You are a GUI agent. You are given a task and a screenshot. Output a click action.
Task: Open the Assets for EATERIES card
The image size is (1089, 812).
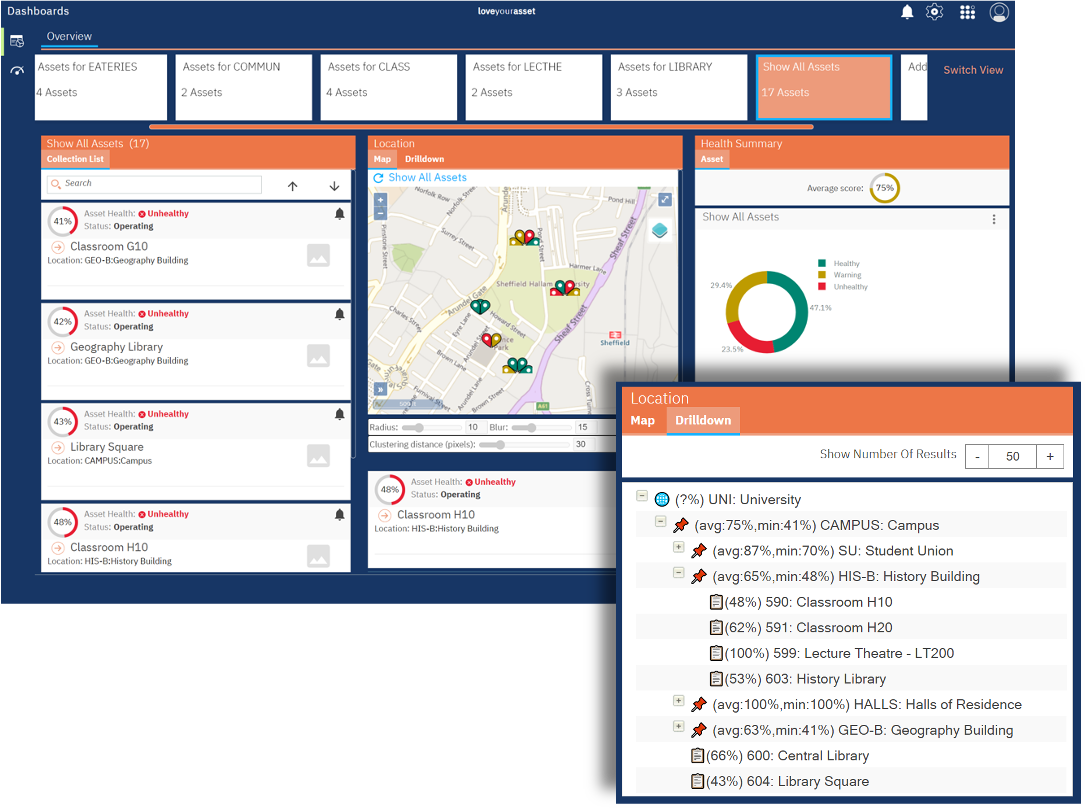(101, 87)
